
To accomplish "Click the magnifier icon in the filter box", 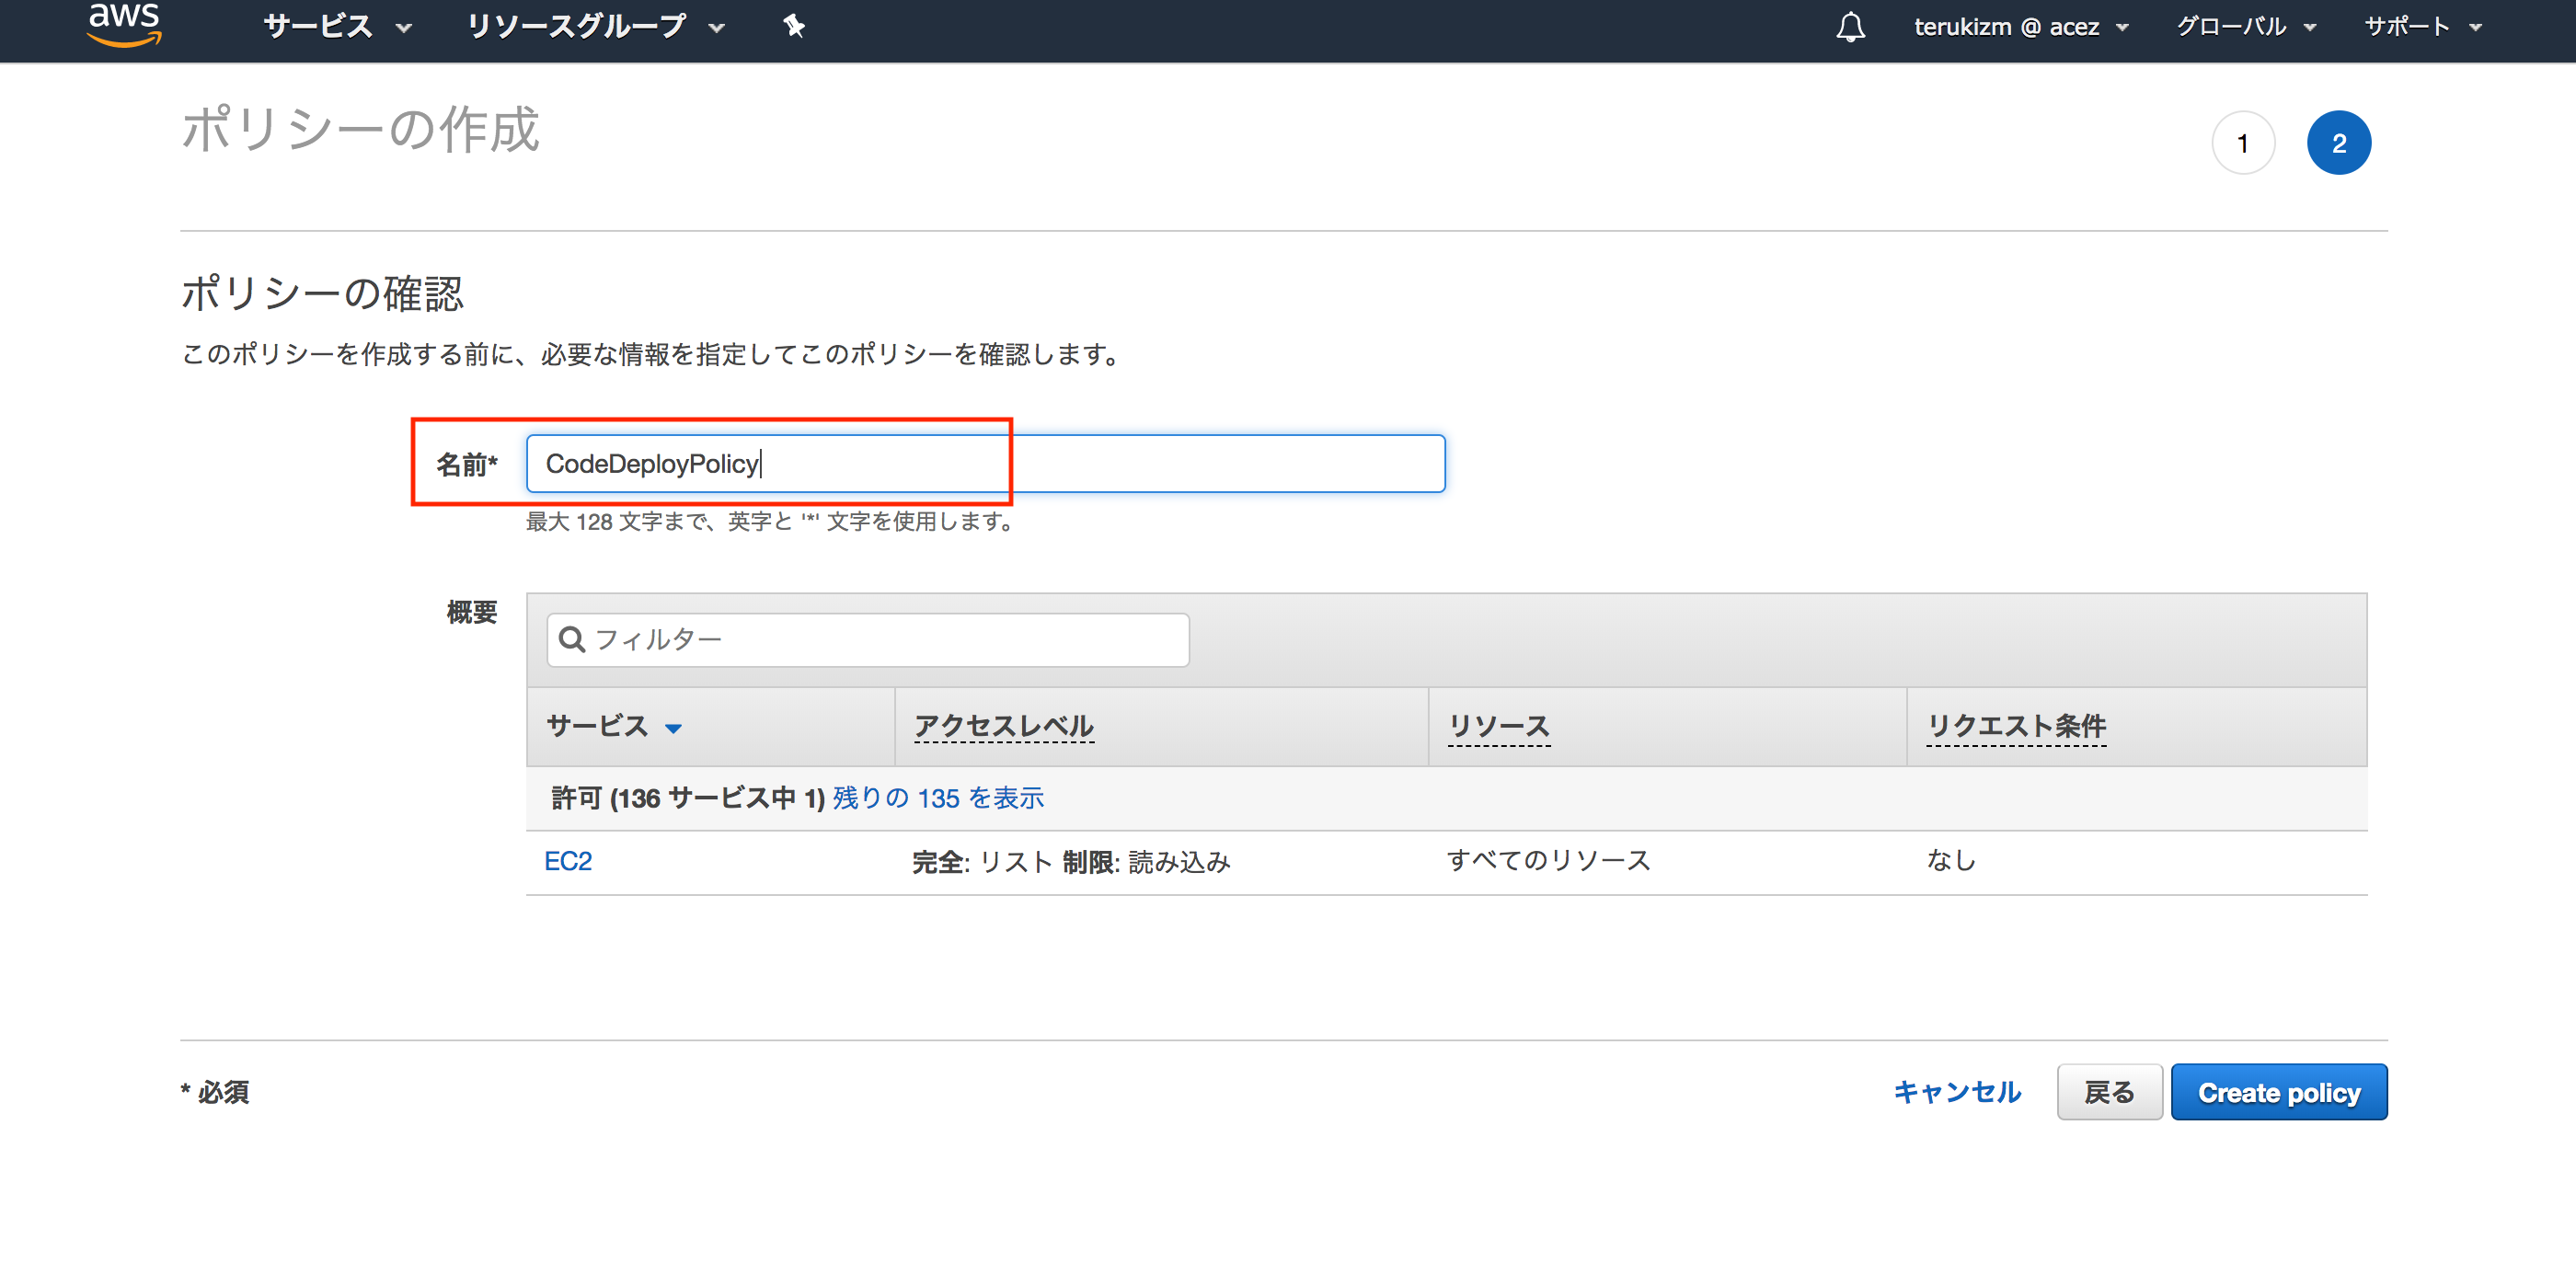I will point(573,639).
